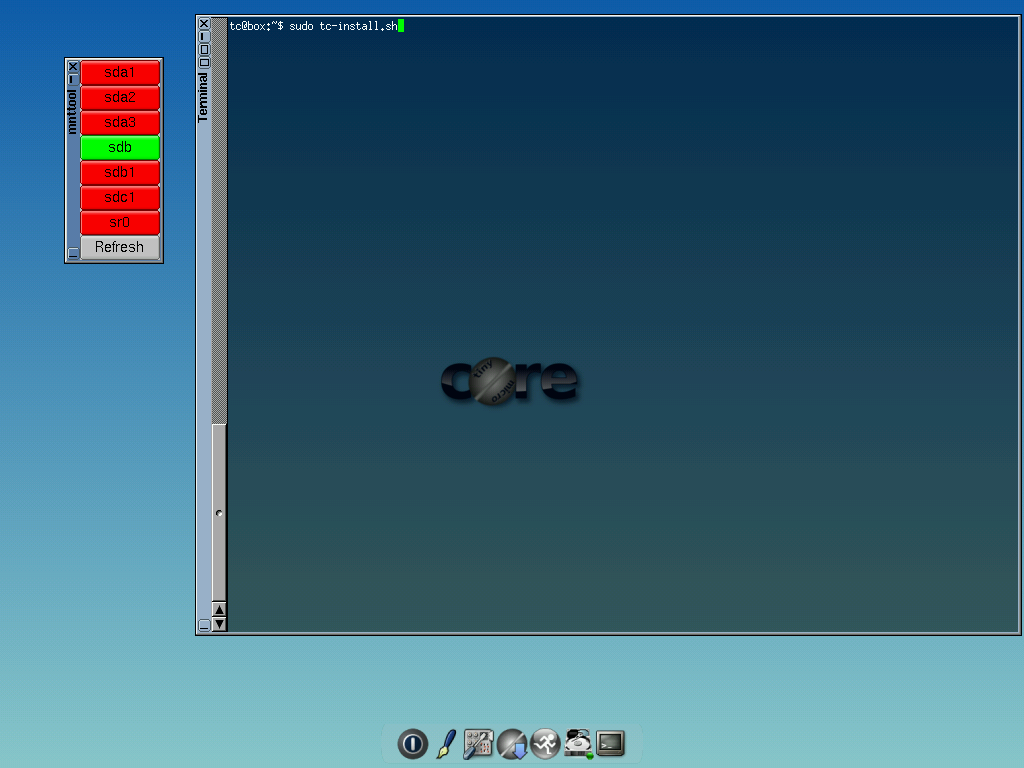This screenshot has width=1024, height=768.
Task: Unmount the green sdb device
Action: click(120, 148)
